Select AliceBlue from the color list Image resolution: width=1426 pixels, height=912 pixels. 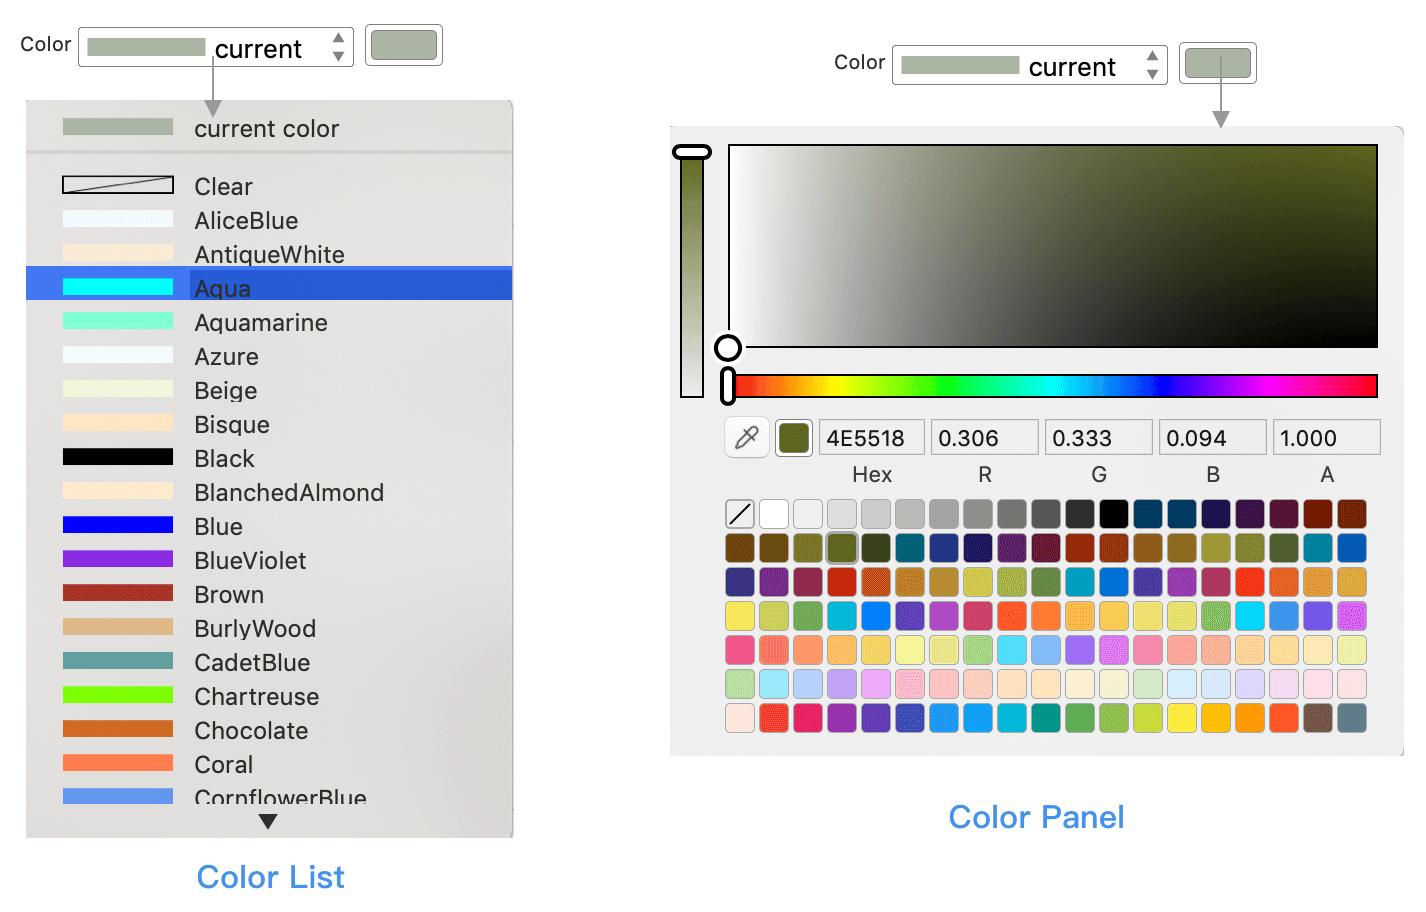269,220
